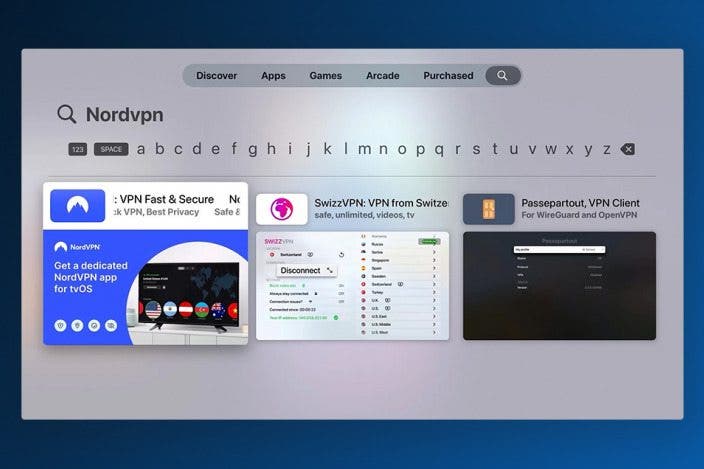Go to the Games tab
The image size is (704, 469).
325,76
